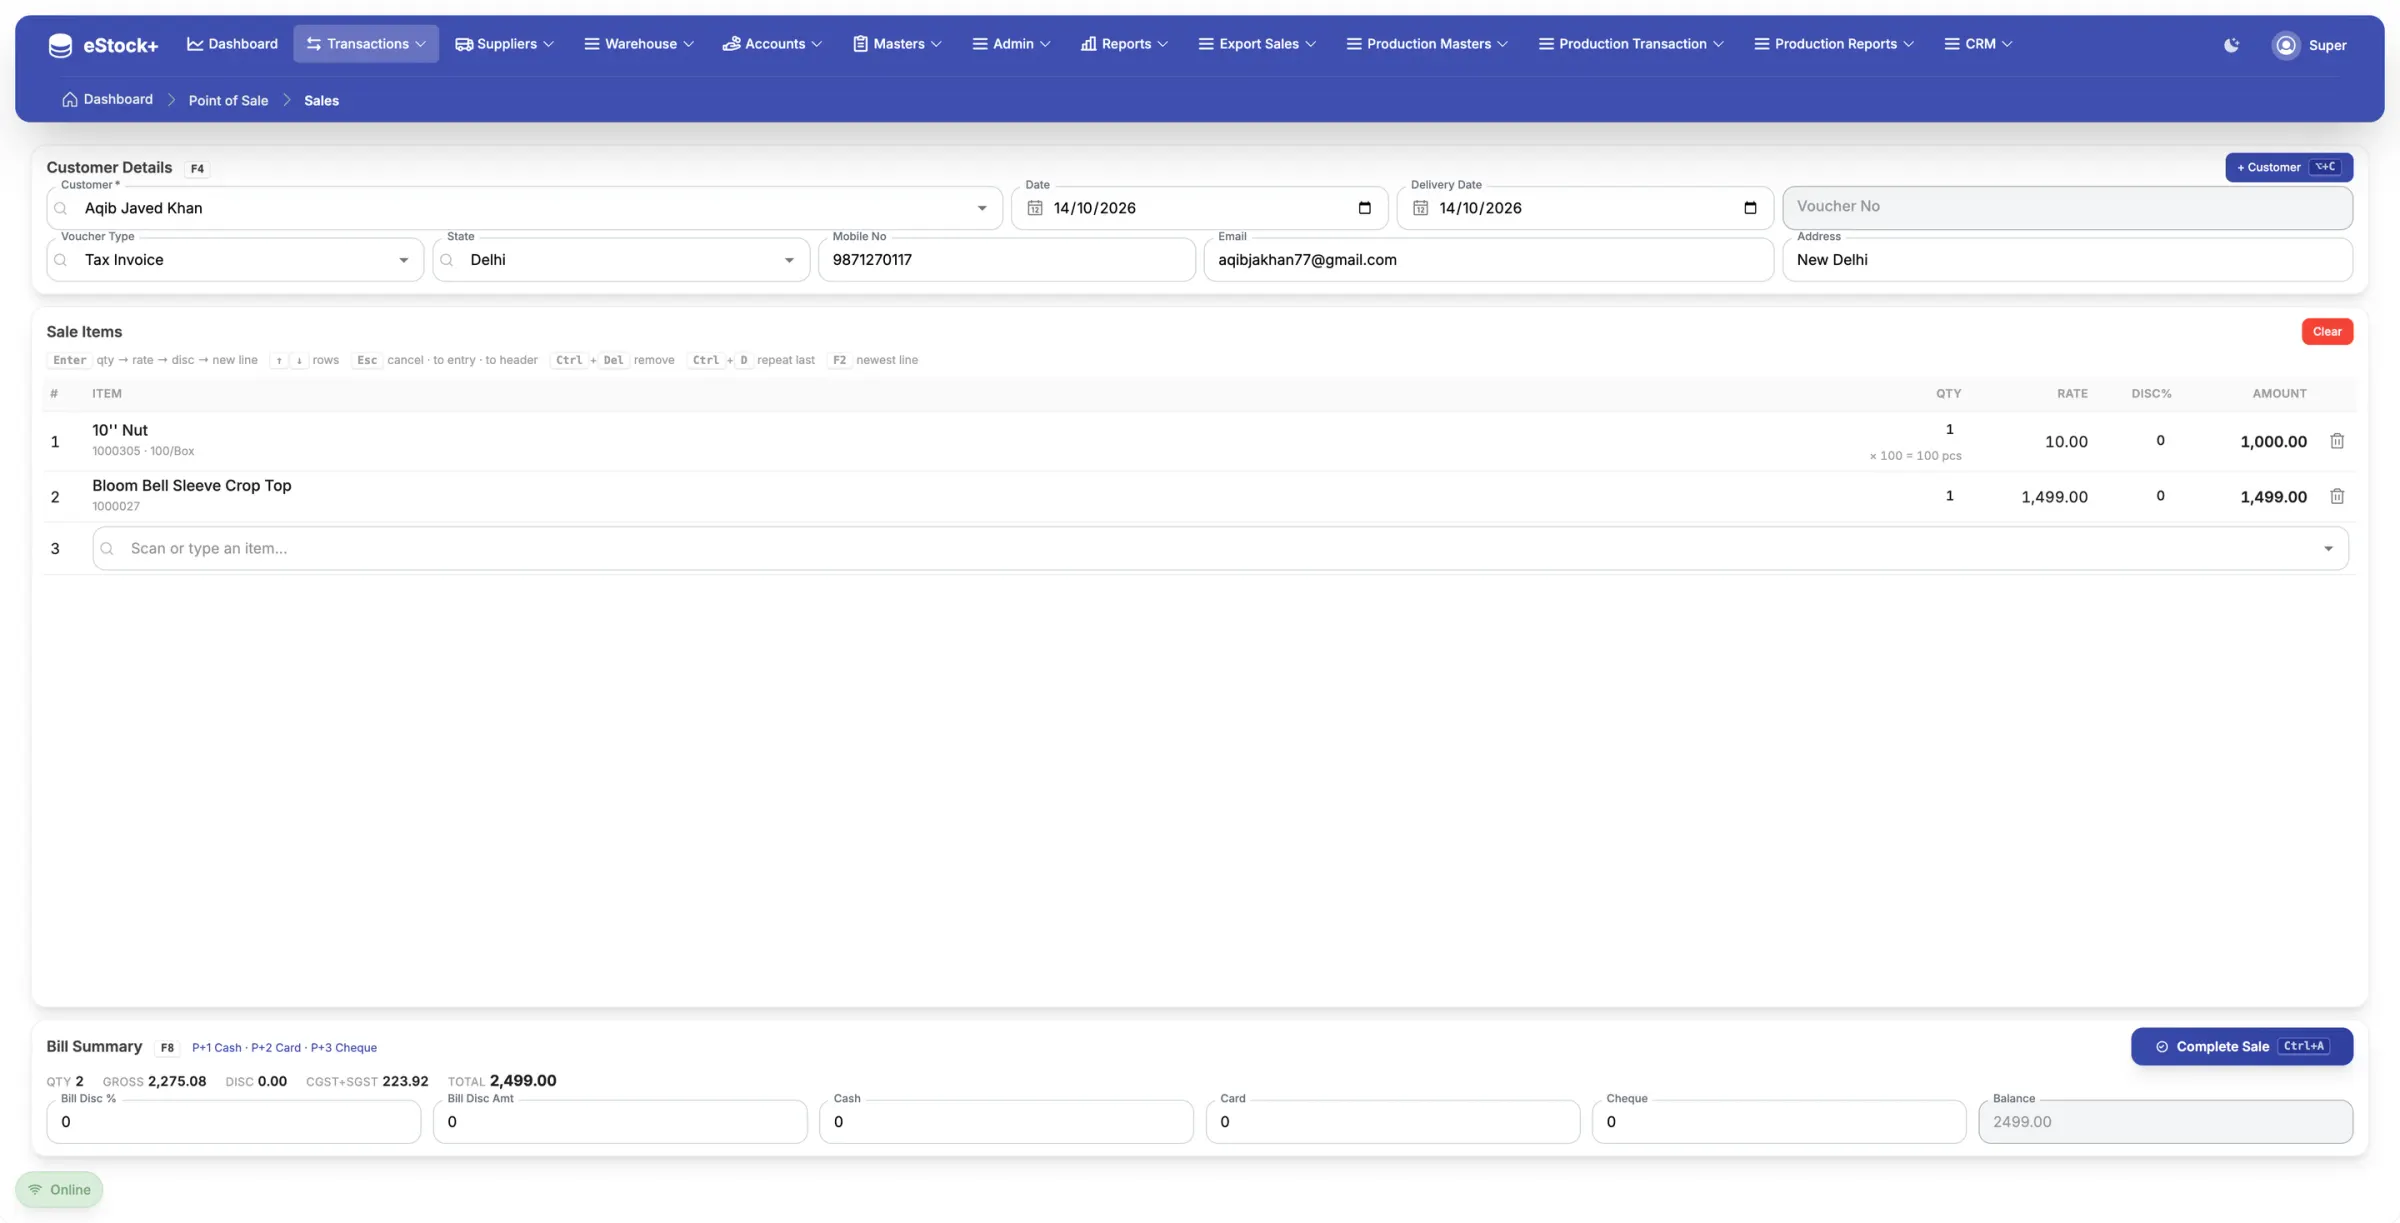This screenshot has height=1223, width=2400.
Task: Expand the Customer dropdown arrow
Action: 982,208
